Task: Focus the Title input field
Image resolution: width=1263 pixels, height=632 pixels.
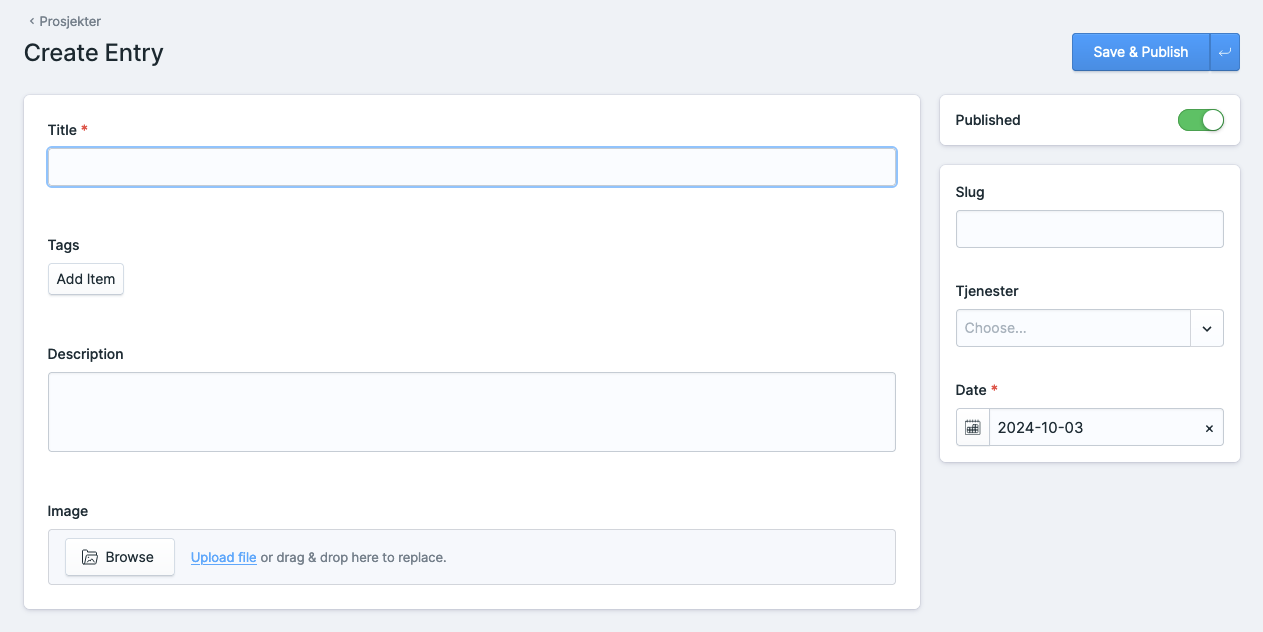Action: tap(471, 167)
